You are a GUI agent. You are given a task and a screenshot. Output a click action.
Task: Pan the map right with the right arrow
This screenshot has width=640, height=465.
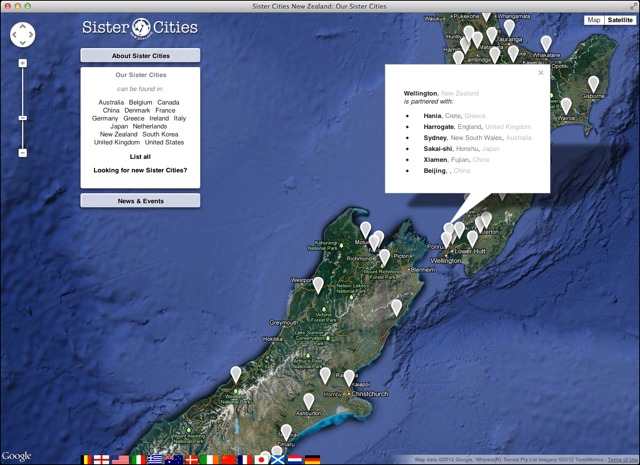pyautogui.click(x=31, y=34)
